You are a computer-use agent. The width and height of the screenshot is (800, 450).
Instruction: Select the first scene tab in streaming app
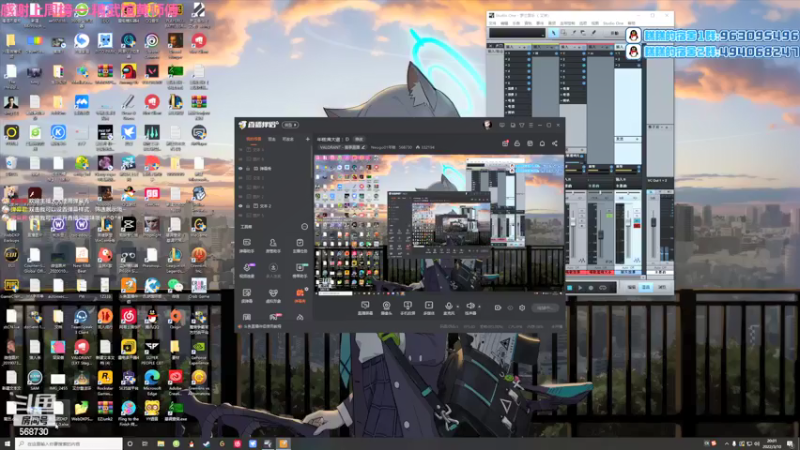point(254,139)
